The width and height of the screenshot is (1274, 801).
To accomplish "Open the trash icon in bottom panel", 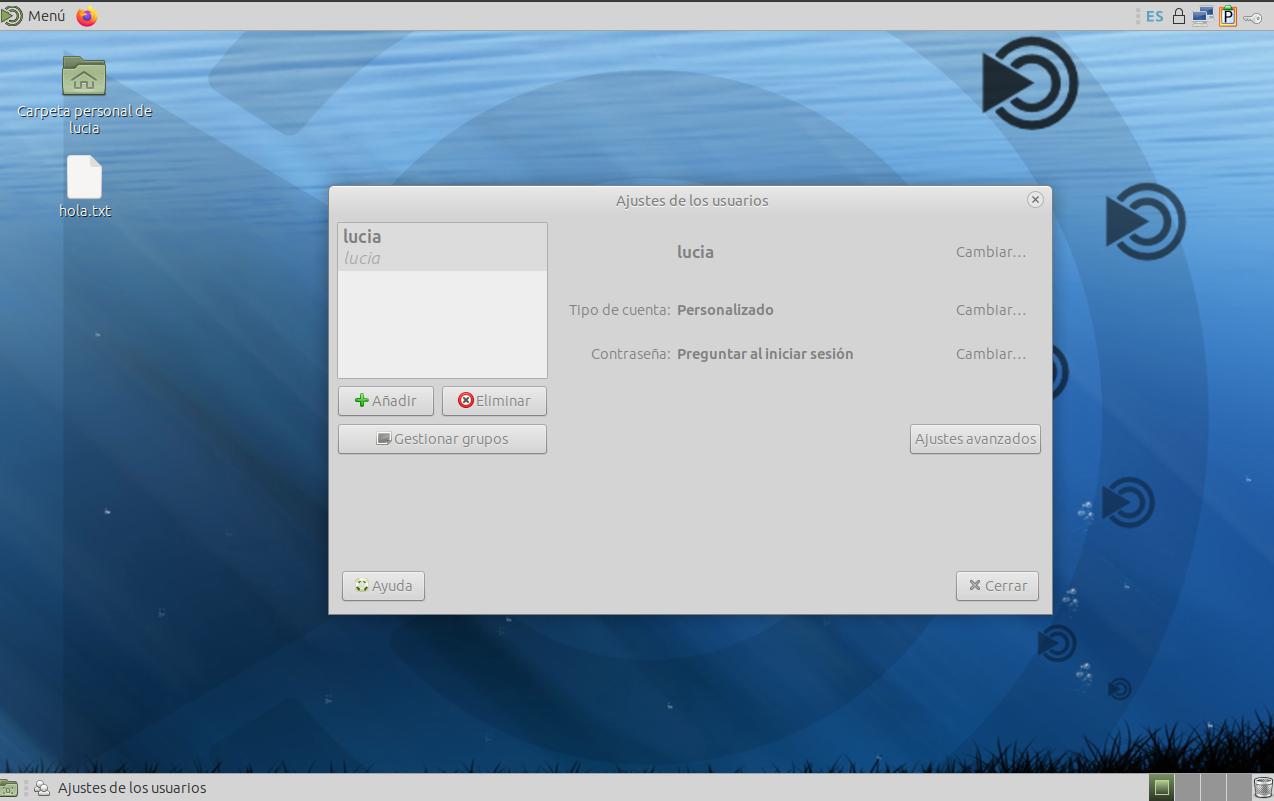I will 1262,788.
